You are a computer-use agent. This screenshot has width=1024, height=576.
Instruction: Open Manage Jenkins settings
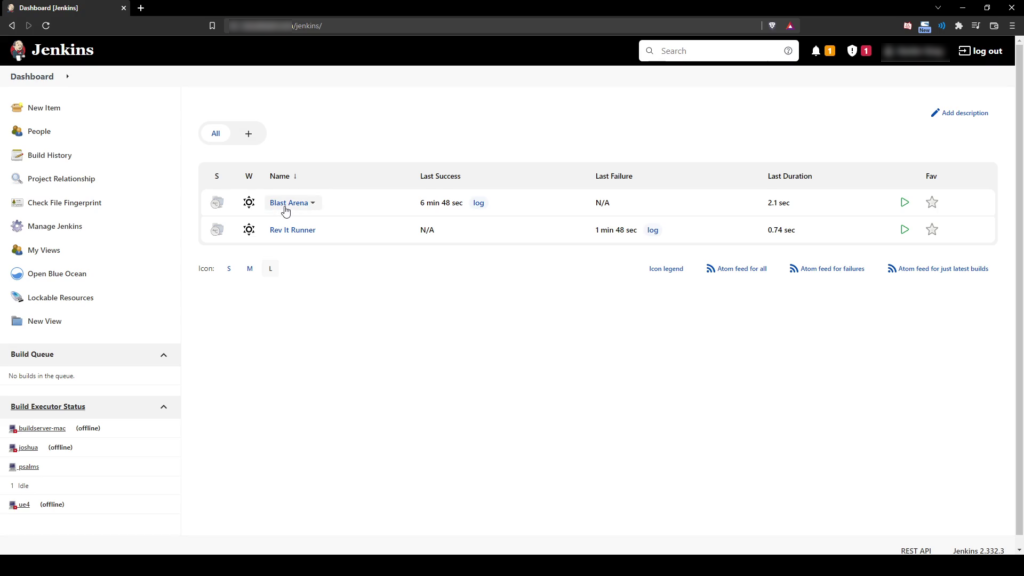(54, 226)
